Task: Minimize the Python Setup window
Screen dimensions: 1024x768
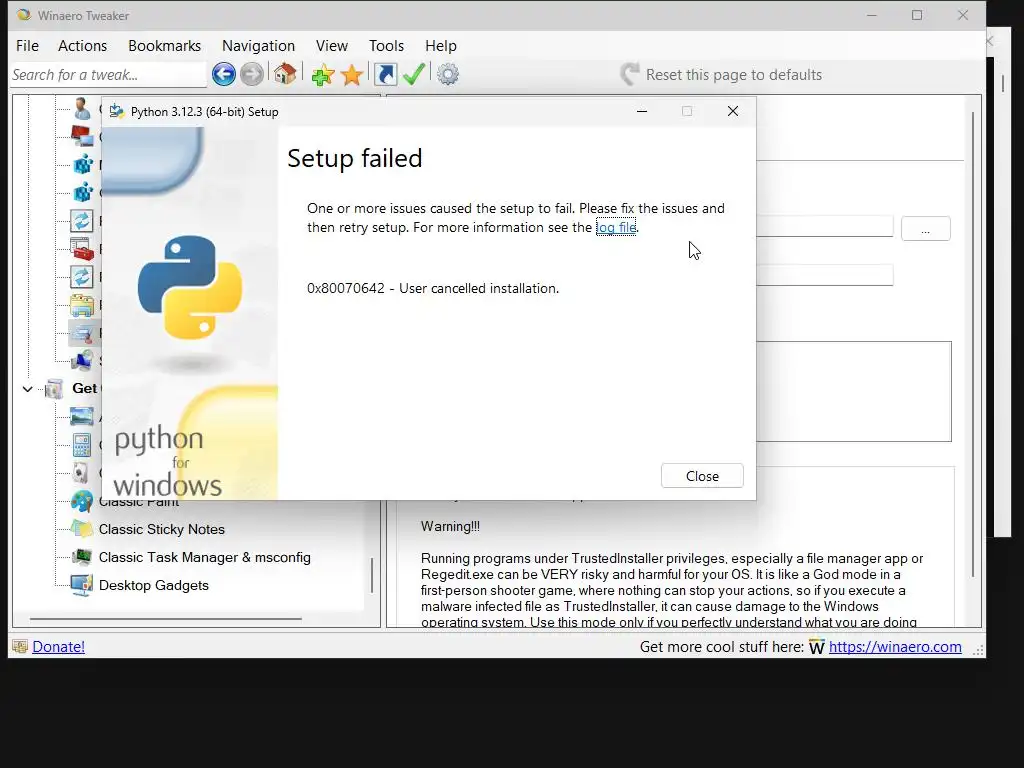Action: click(x=642, y=112)
